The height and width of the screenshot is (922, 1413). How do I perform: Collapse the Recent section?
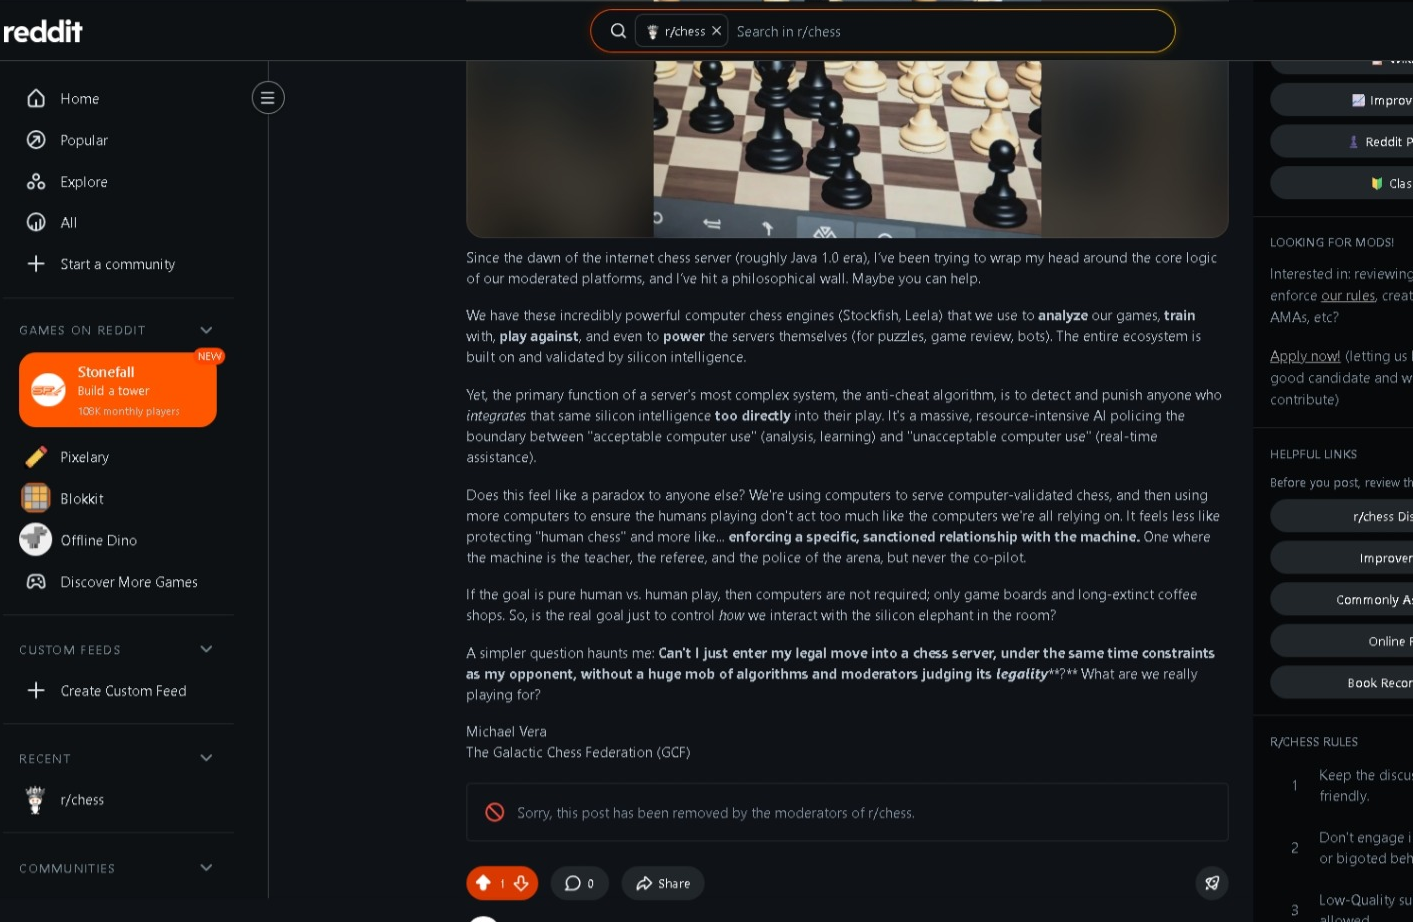(206, 758)
